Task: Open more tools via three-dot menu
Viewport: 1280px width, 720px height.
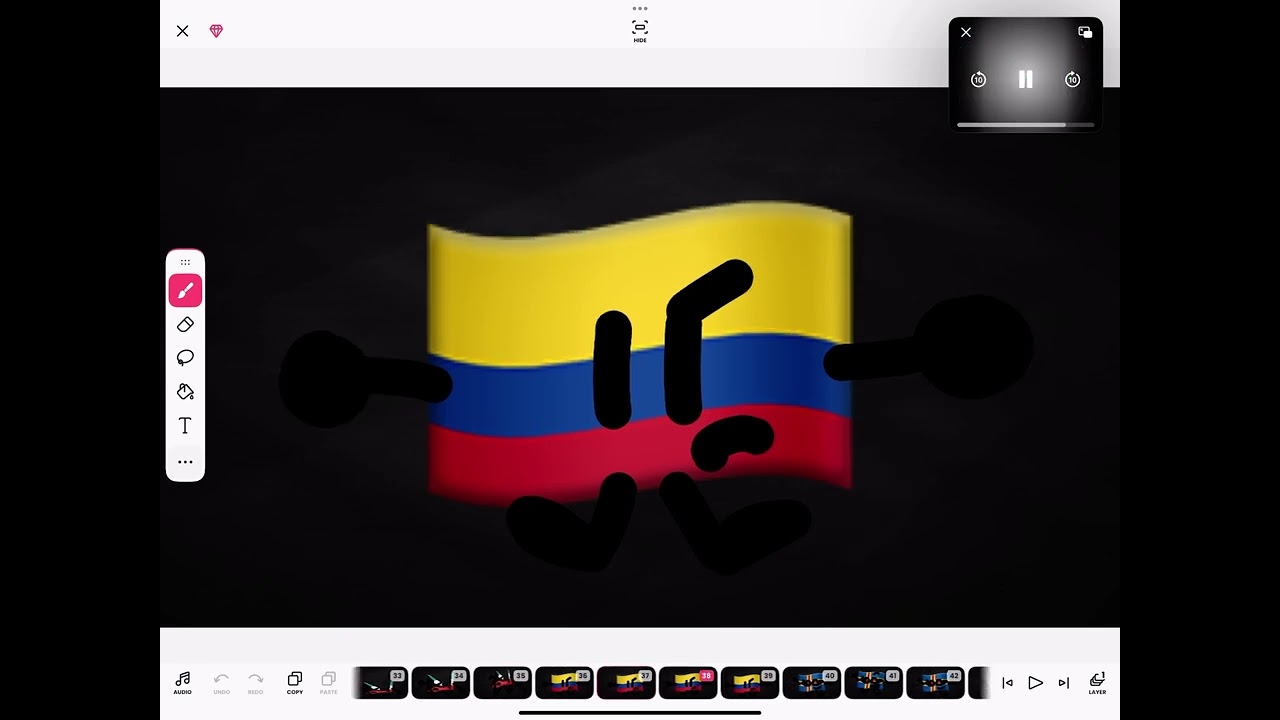Action: click(185, 462)
